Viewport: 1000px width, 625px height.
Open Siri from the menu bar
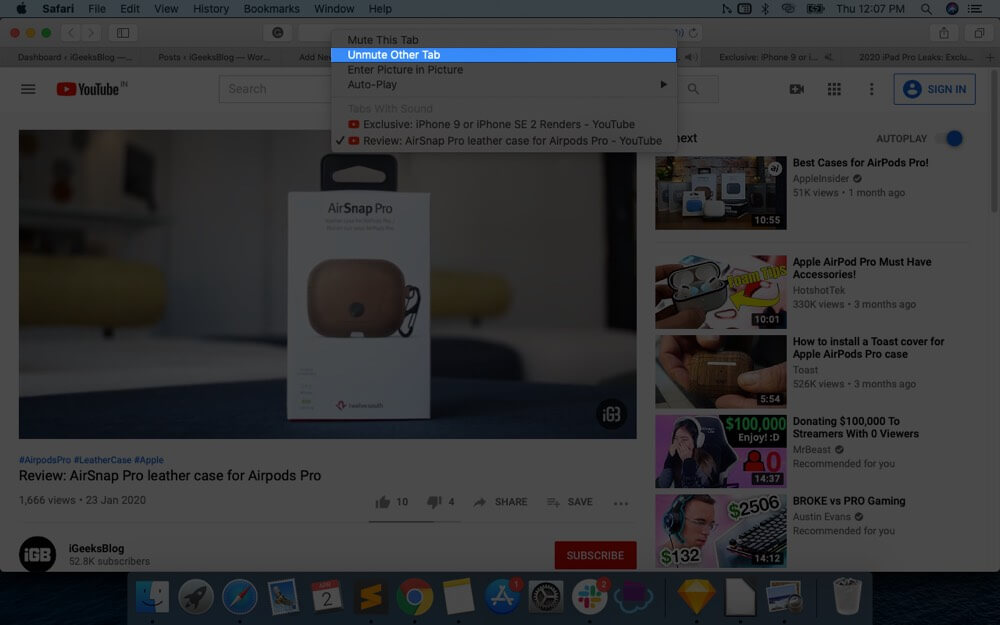(x=952, y=9)
